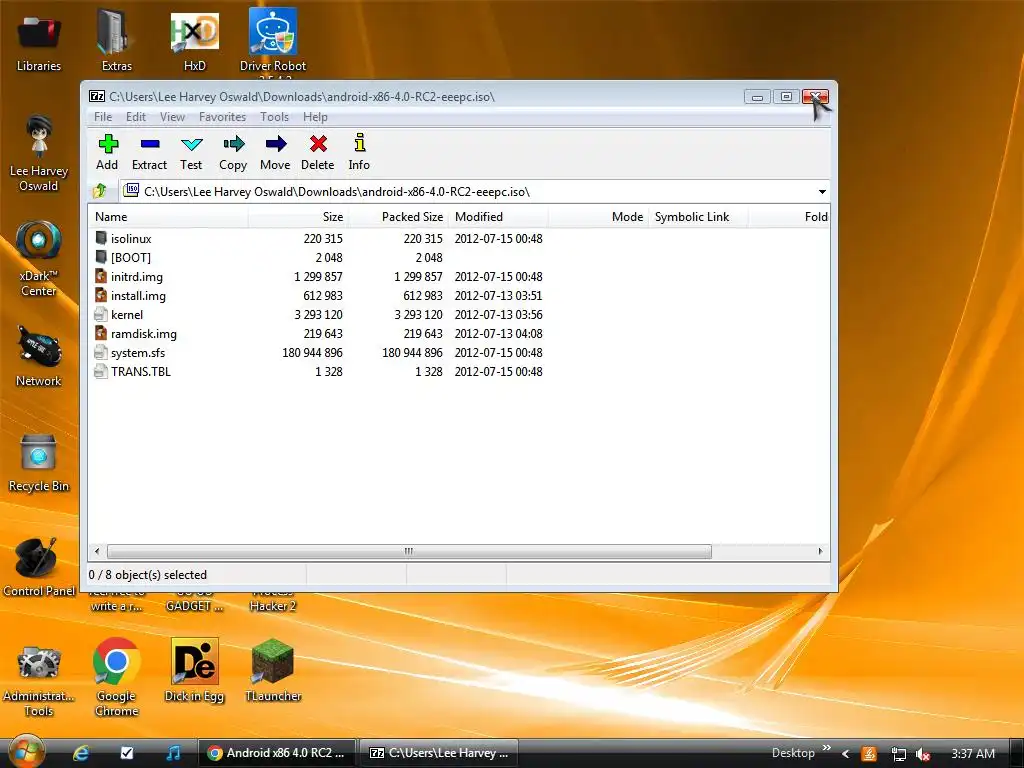Open the Extras desktop icon

116,40
